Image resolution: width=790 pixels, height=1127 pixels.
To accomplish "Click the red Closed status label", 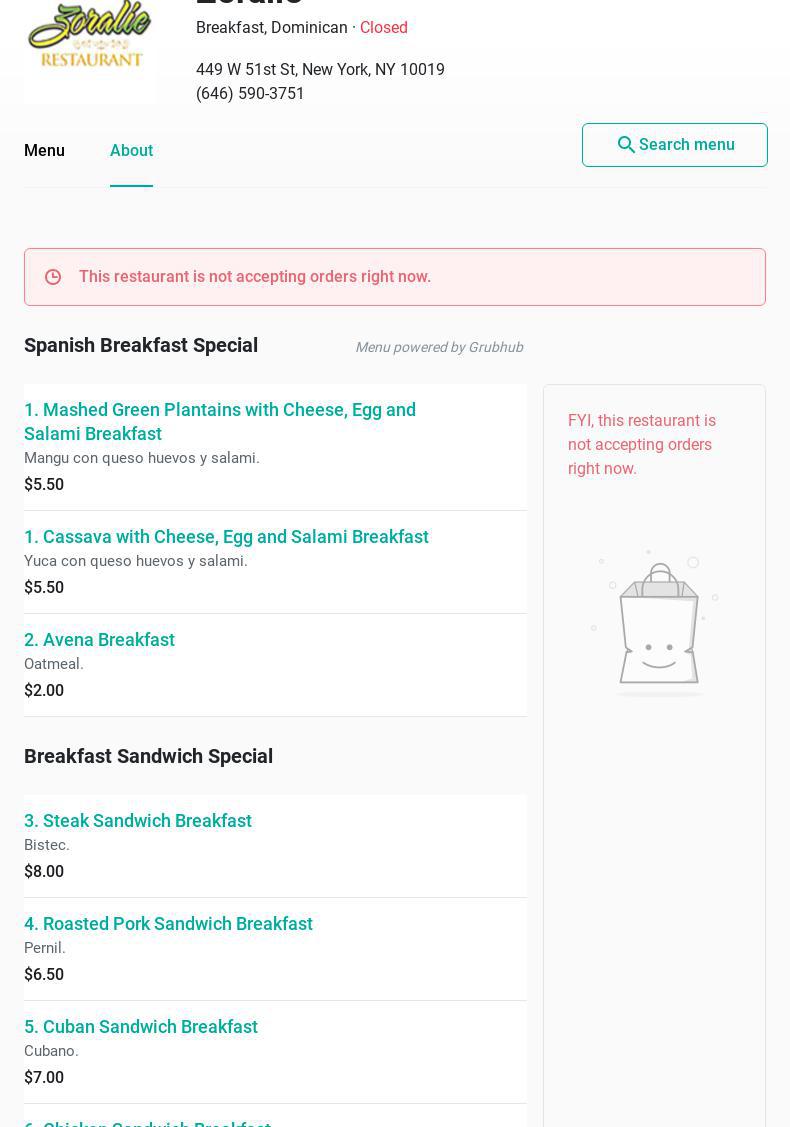I will pyautogui.click(x=384, y=27).
